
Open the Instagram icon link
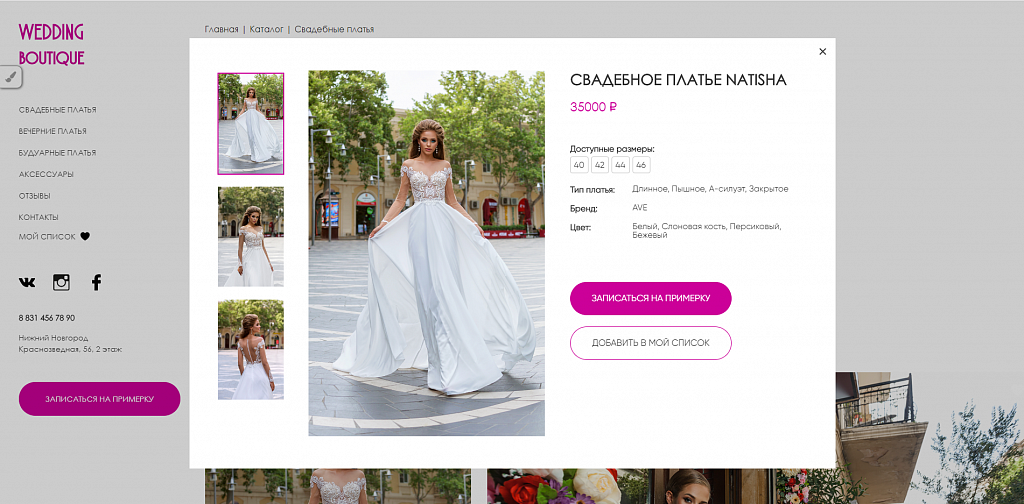[61, 282]
